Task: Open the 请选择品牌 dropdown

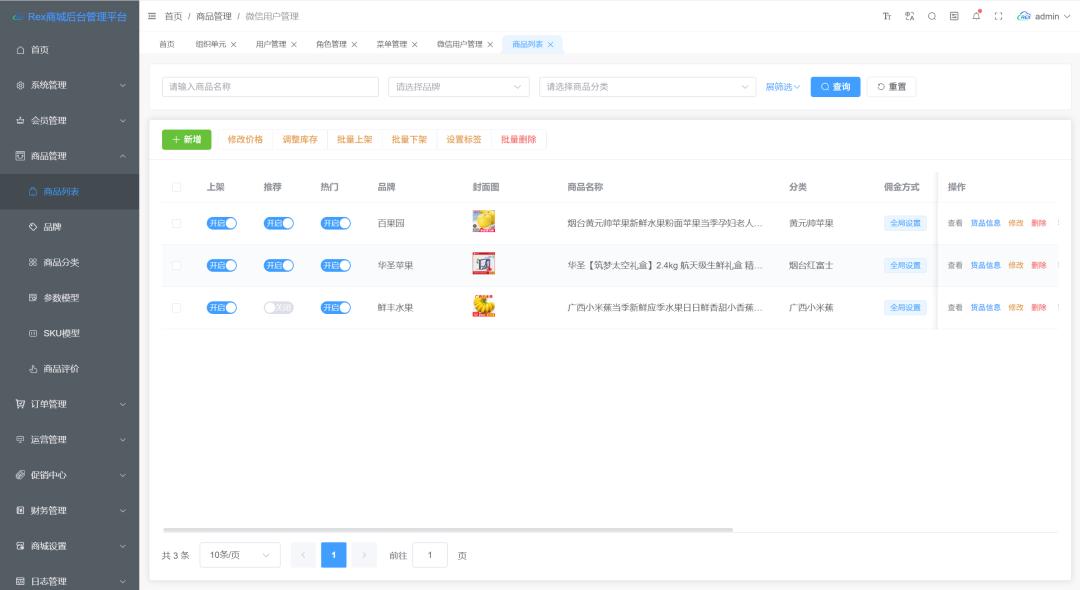Action: (x=459, y=87)
